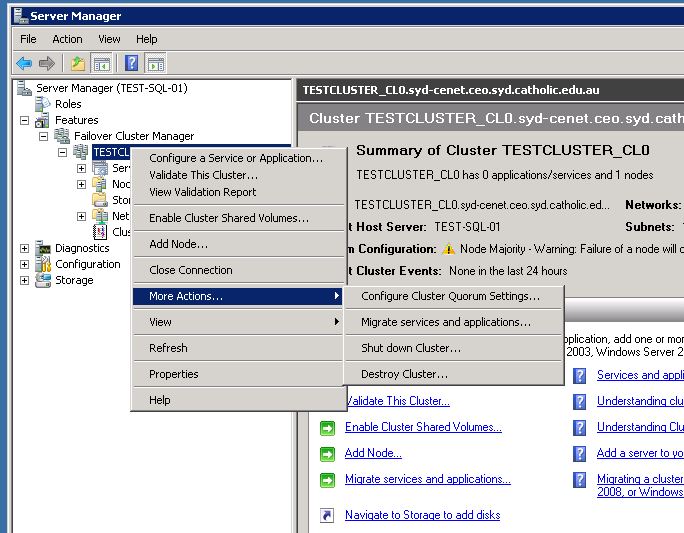
Task: Click the Add Node link in summary
Action: (373, 453)
